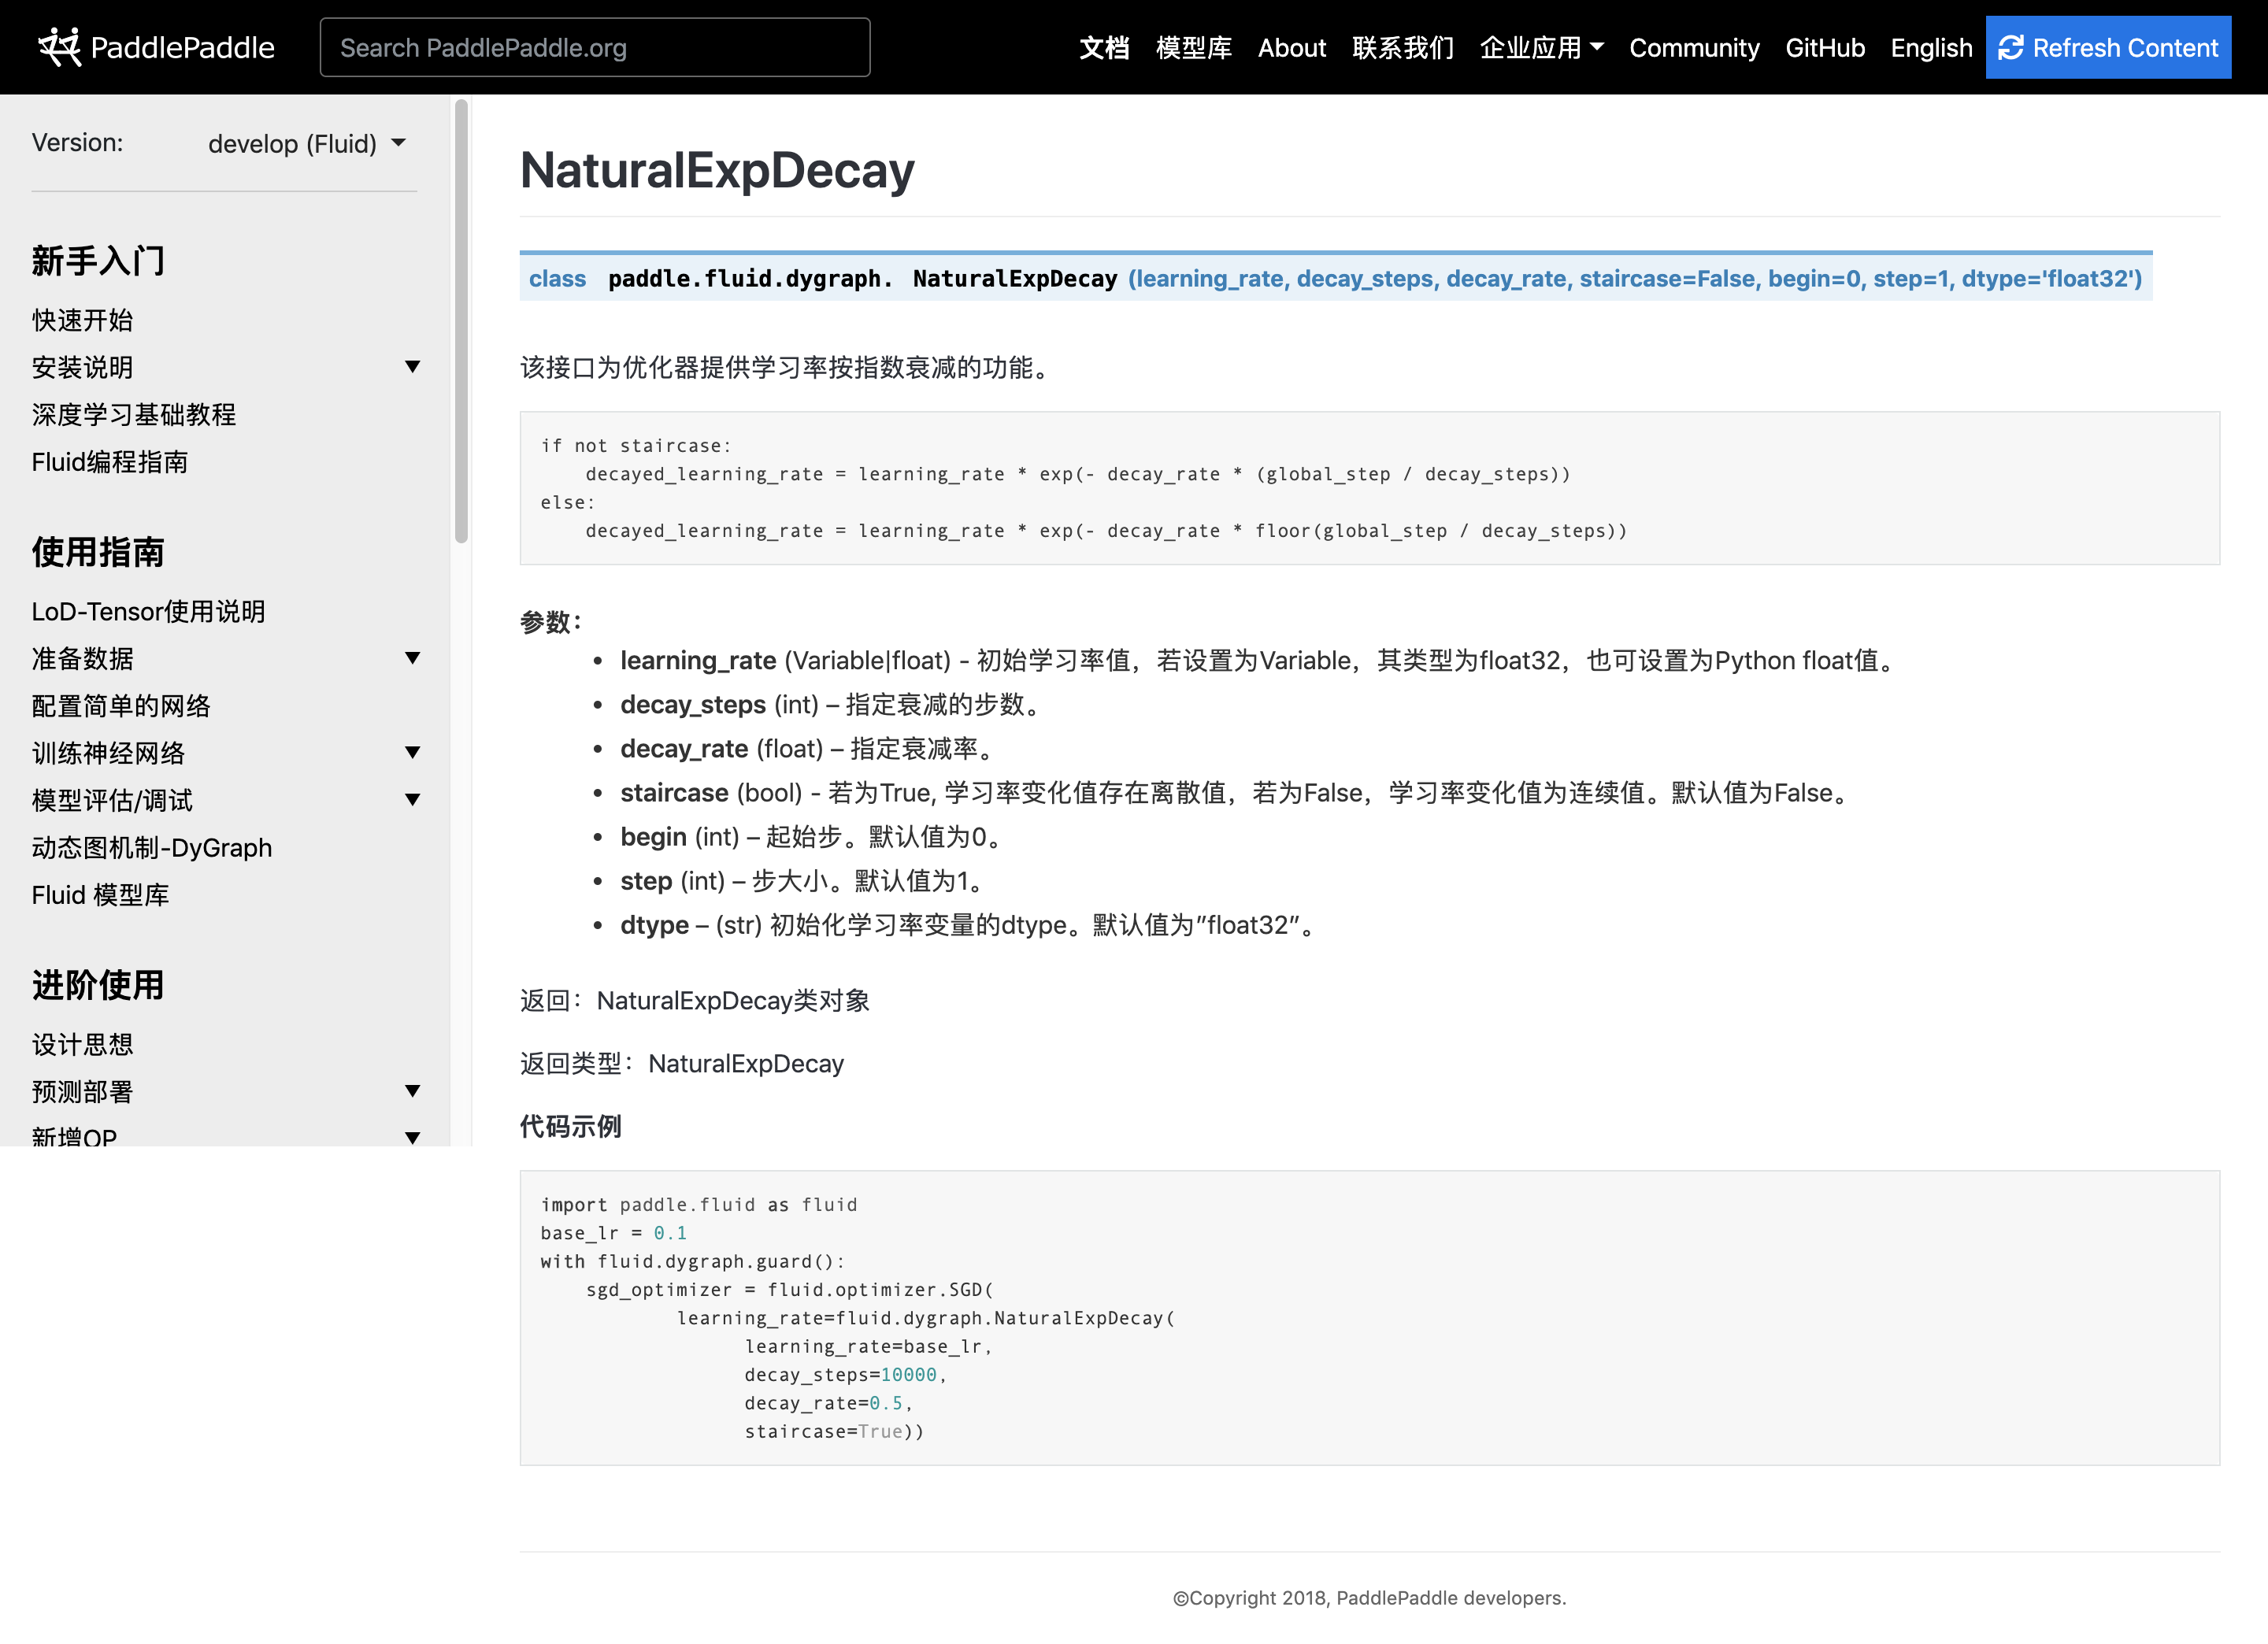2268x1644 pixels.
Task: Open the 企业应用 dropdown menu
Action: coord(1541,47)
